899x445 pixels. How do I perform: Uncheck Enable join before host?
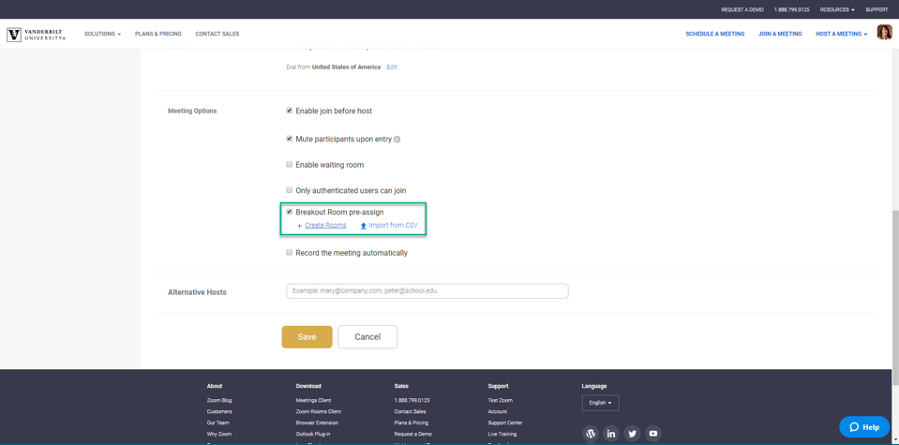(290, 111)
